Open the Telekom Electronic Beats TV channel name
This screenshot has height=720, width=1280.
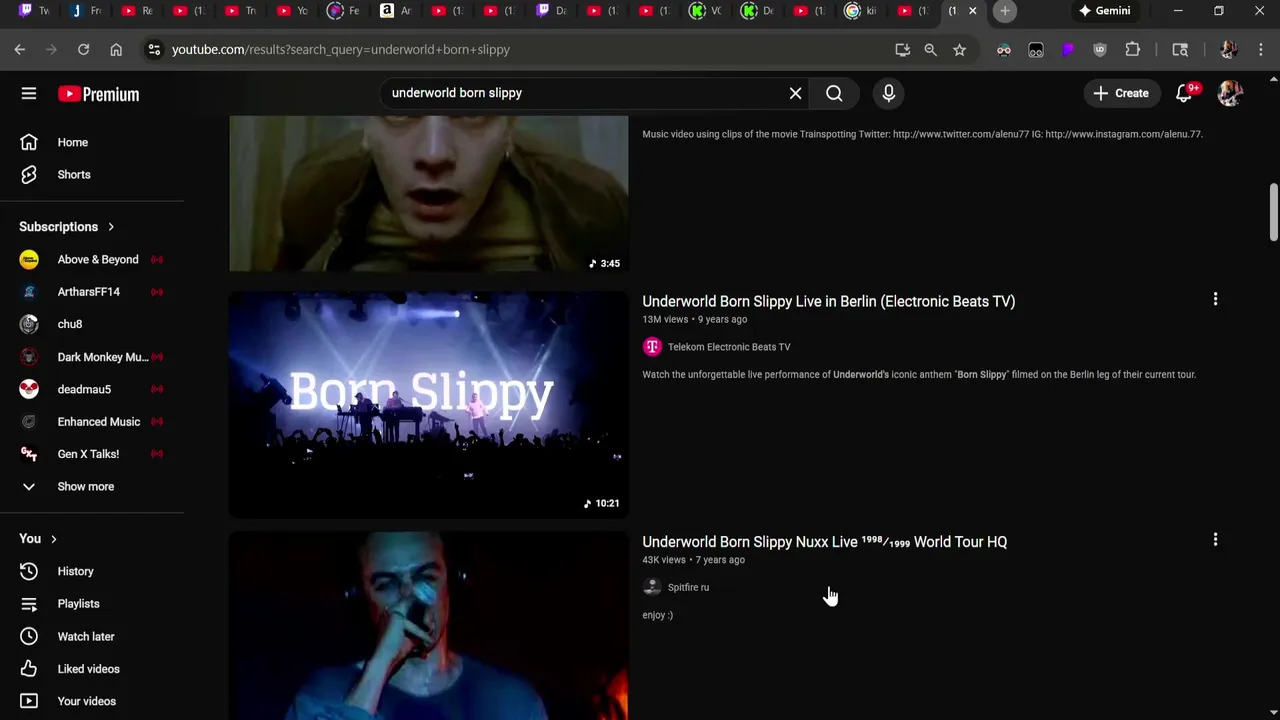[729, 347]
